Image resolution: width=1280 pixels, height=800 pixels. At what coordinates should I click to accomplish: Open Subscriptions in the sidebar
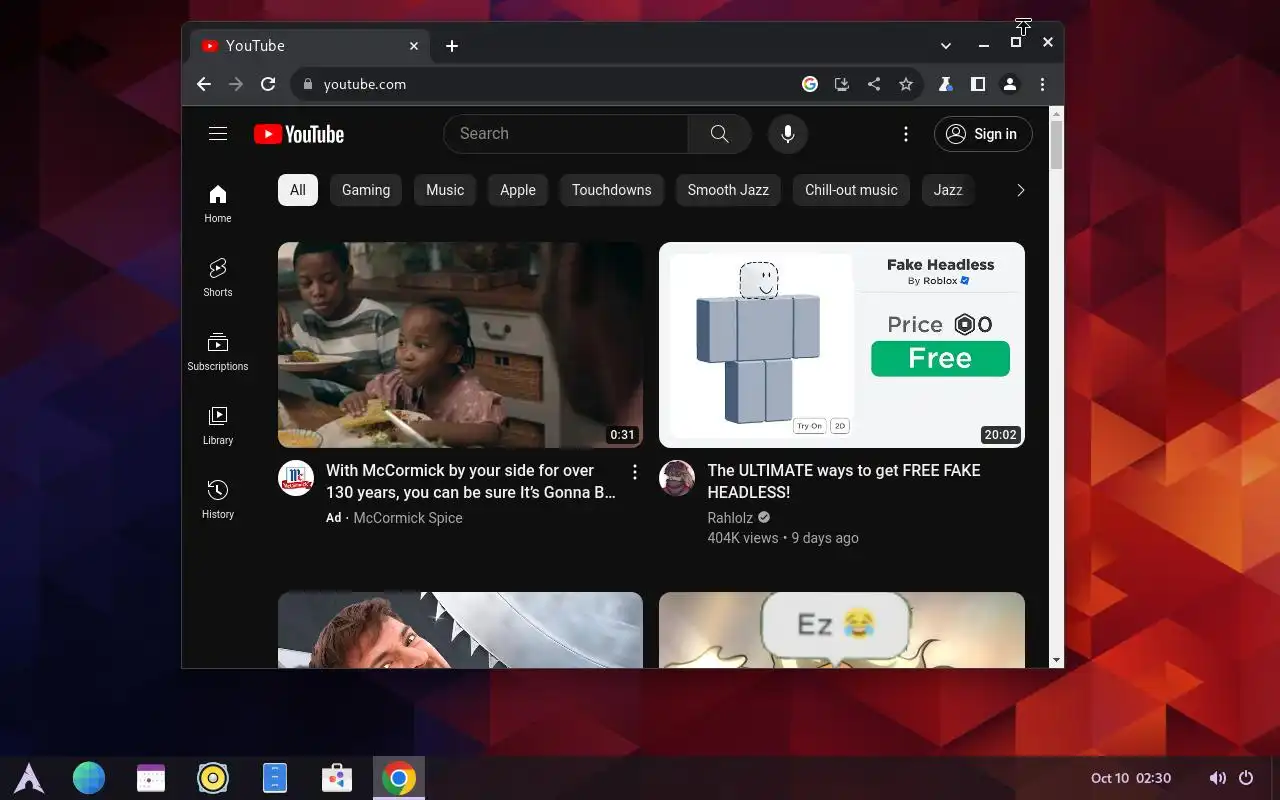coord(218,352)
